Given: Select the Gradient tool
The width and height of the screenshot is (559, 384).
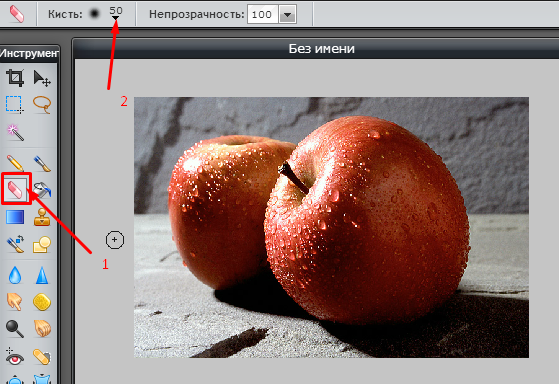Looking at the screenshot, I should pos(15,217).
